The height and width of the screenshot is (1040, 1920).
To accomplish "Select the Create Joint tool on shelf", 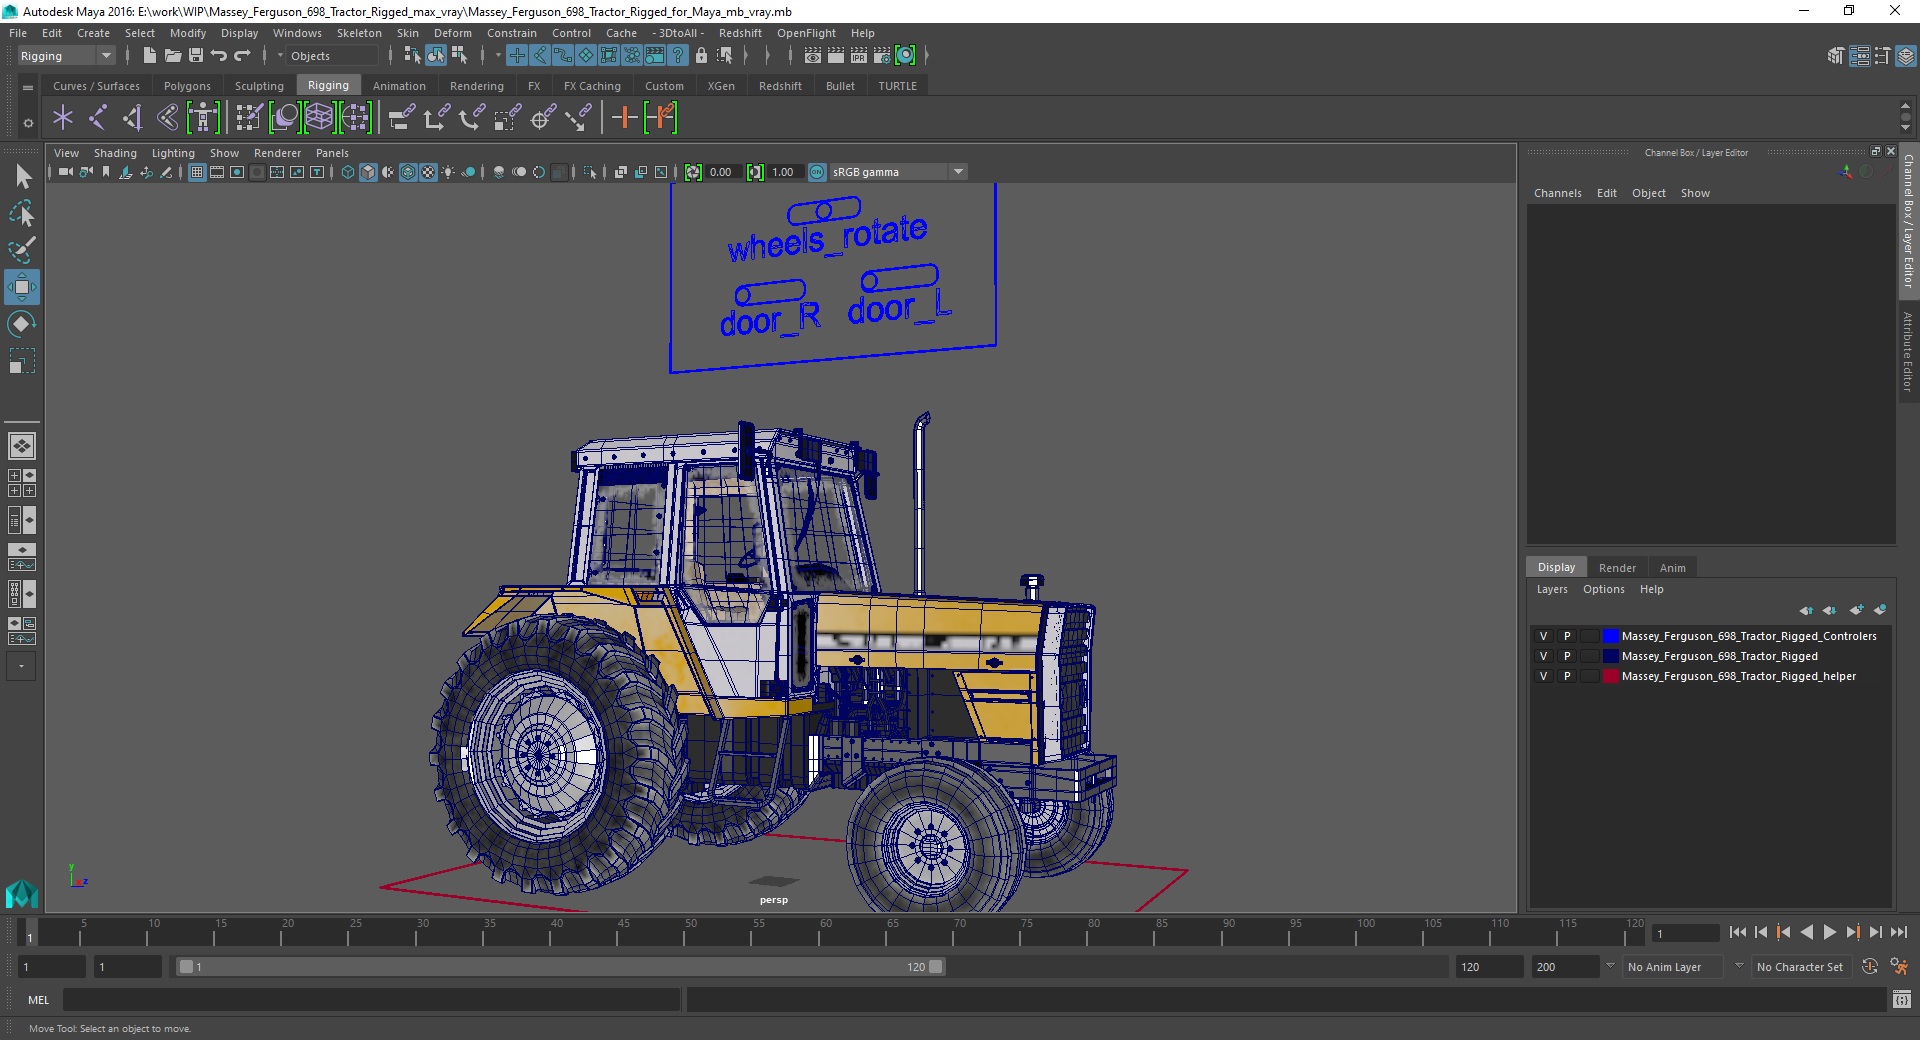I will coord(98,118).
